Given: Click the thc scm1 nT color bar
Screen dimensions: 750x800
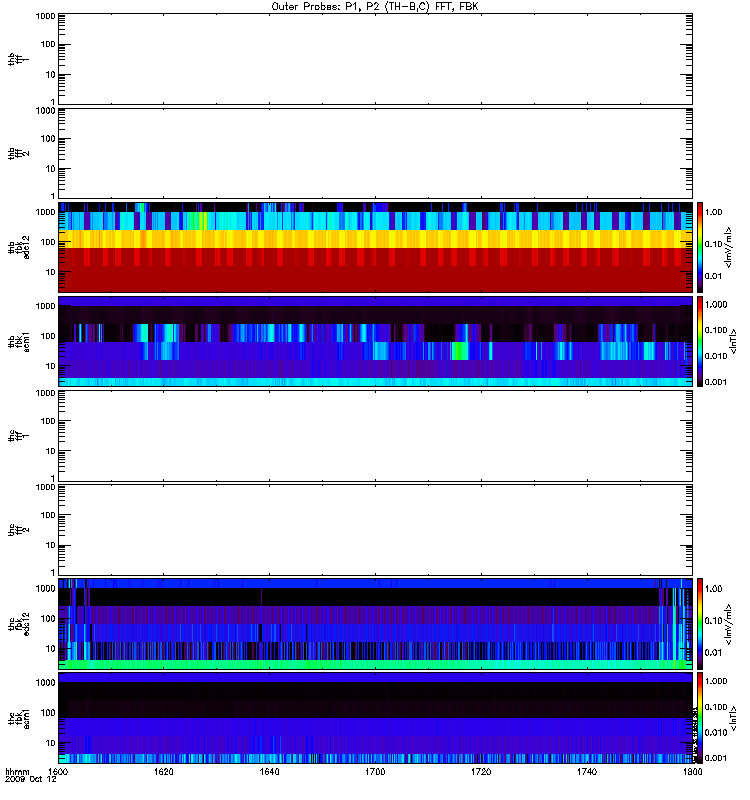Looking at the screenshot, I should pos(700,718).
